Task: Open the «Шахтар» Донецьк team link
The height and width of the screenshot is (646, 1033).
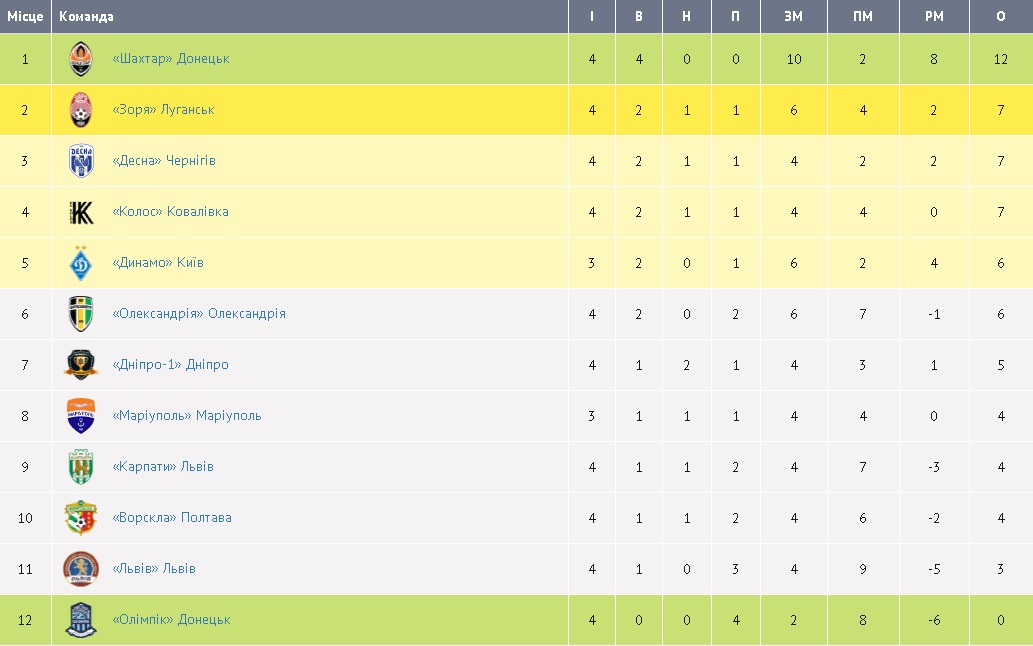Action: point(171,59)
